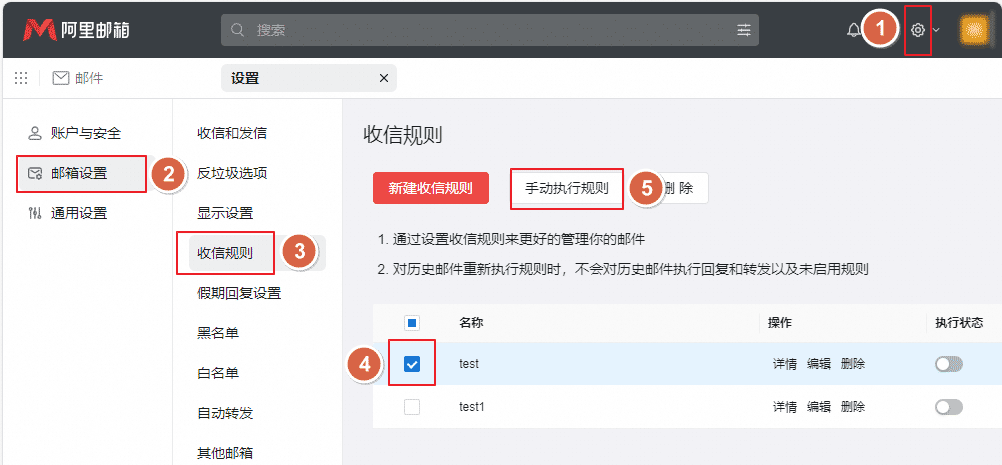Open 账户与安全 in the sidebar

85,132
